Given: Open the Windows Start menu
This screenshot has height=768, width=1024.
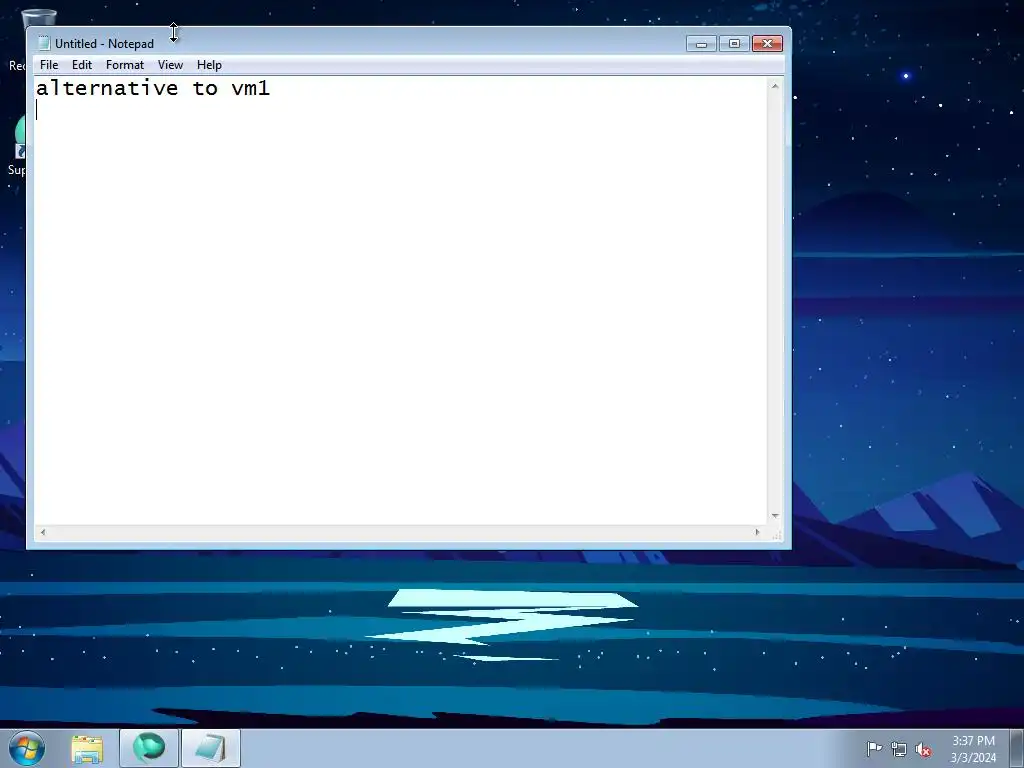Looking at the screenshot, I should (x=27, y=748).
